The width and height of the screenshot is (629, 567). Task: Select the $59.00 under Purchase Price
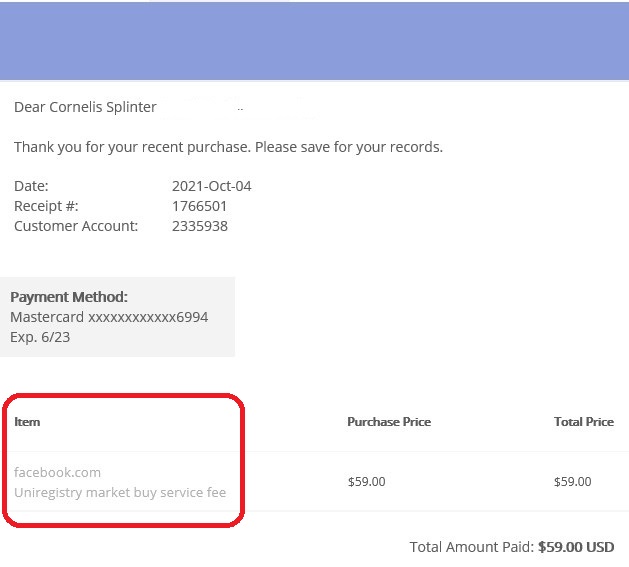366,482
